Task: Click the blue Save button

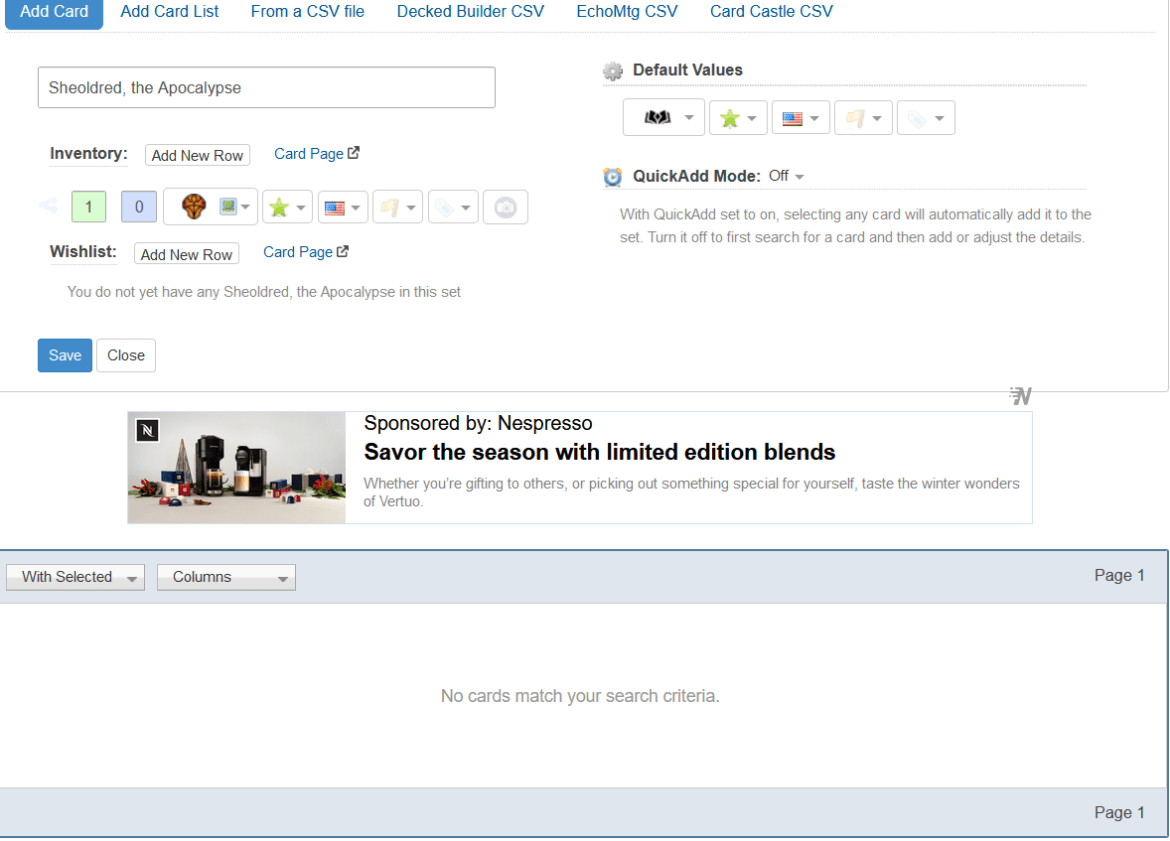Action: point(65,355)
